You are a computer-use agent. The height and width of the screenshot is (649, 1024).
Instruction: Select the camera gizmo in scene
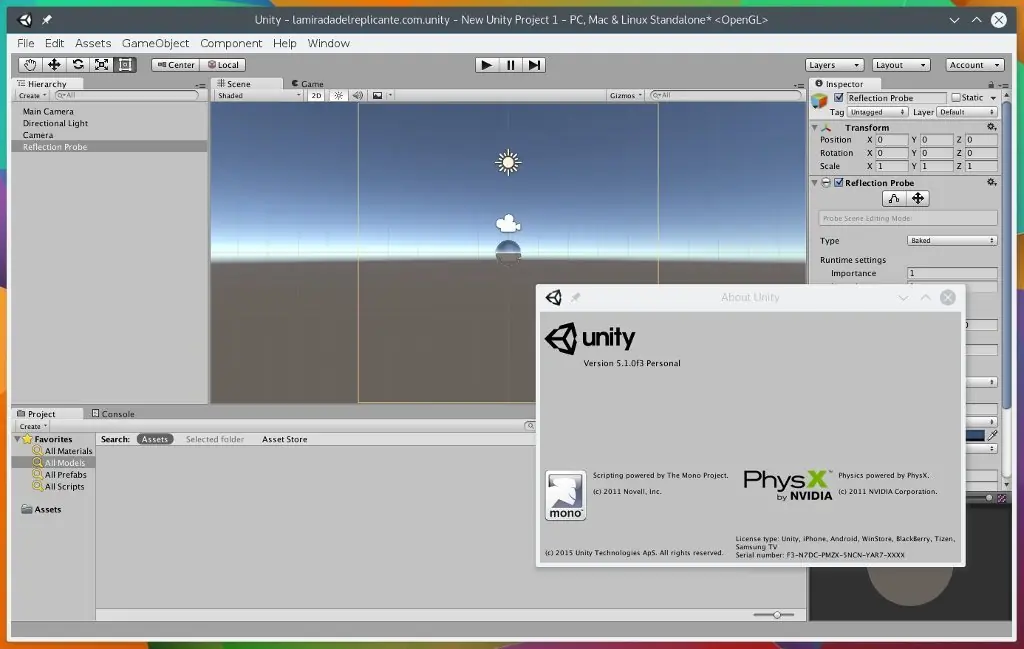tap(508, 224)
